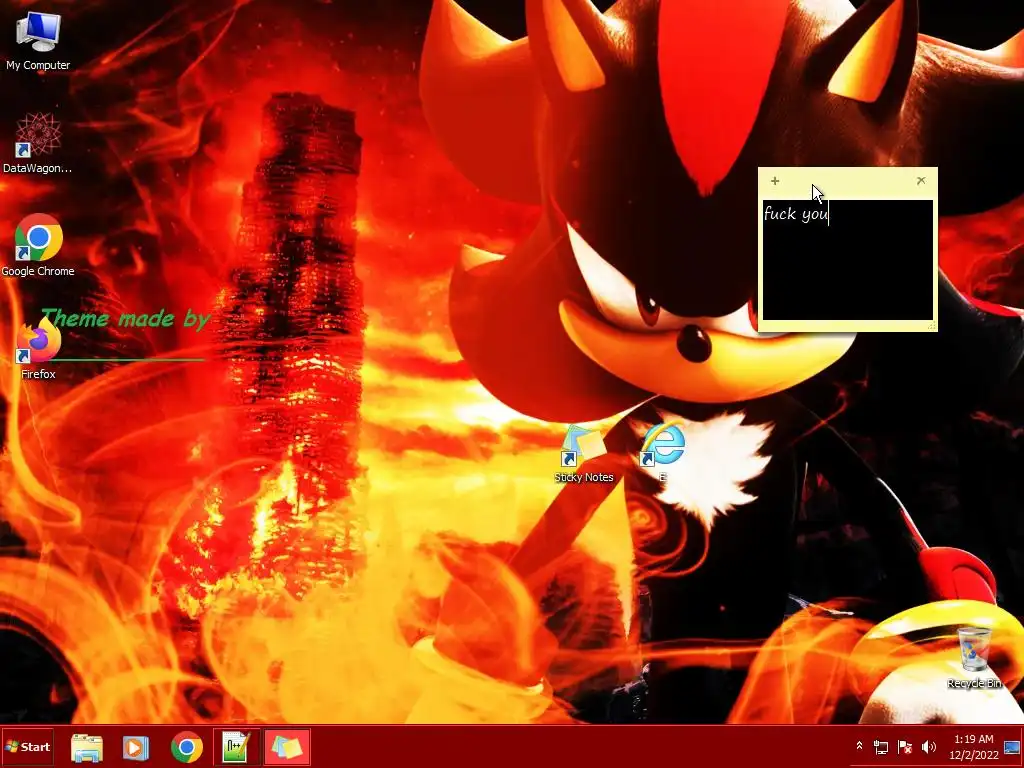Click inside the sticky note text area
1024x768 pixels.
(848, 260)
